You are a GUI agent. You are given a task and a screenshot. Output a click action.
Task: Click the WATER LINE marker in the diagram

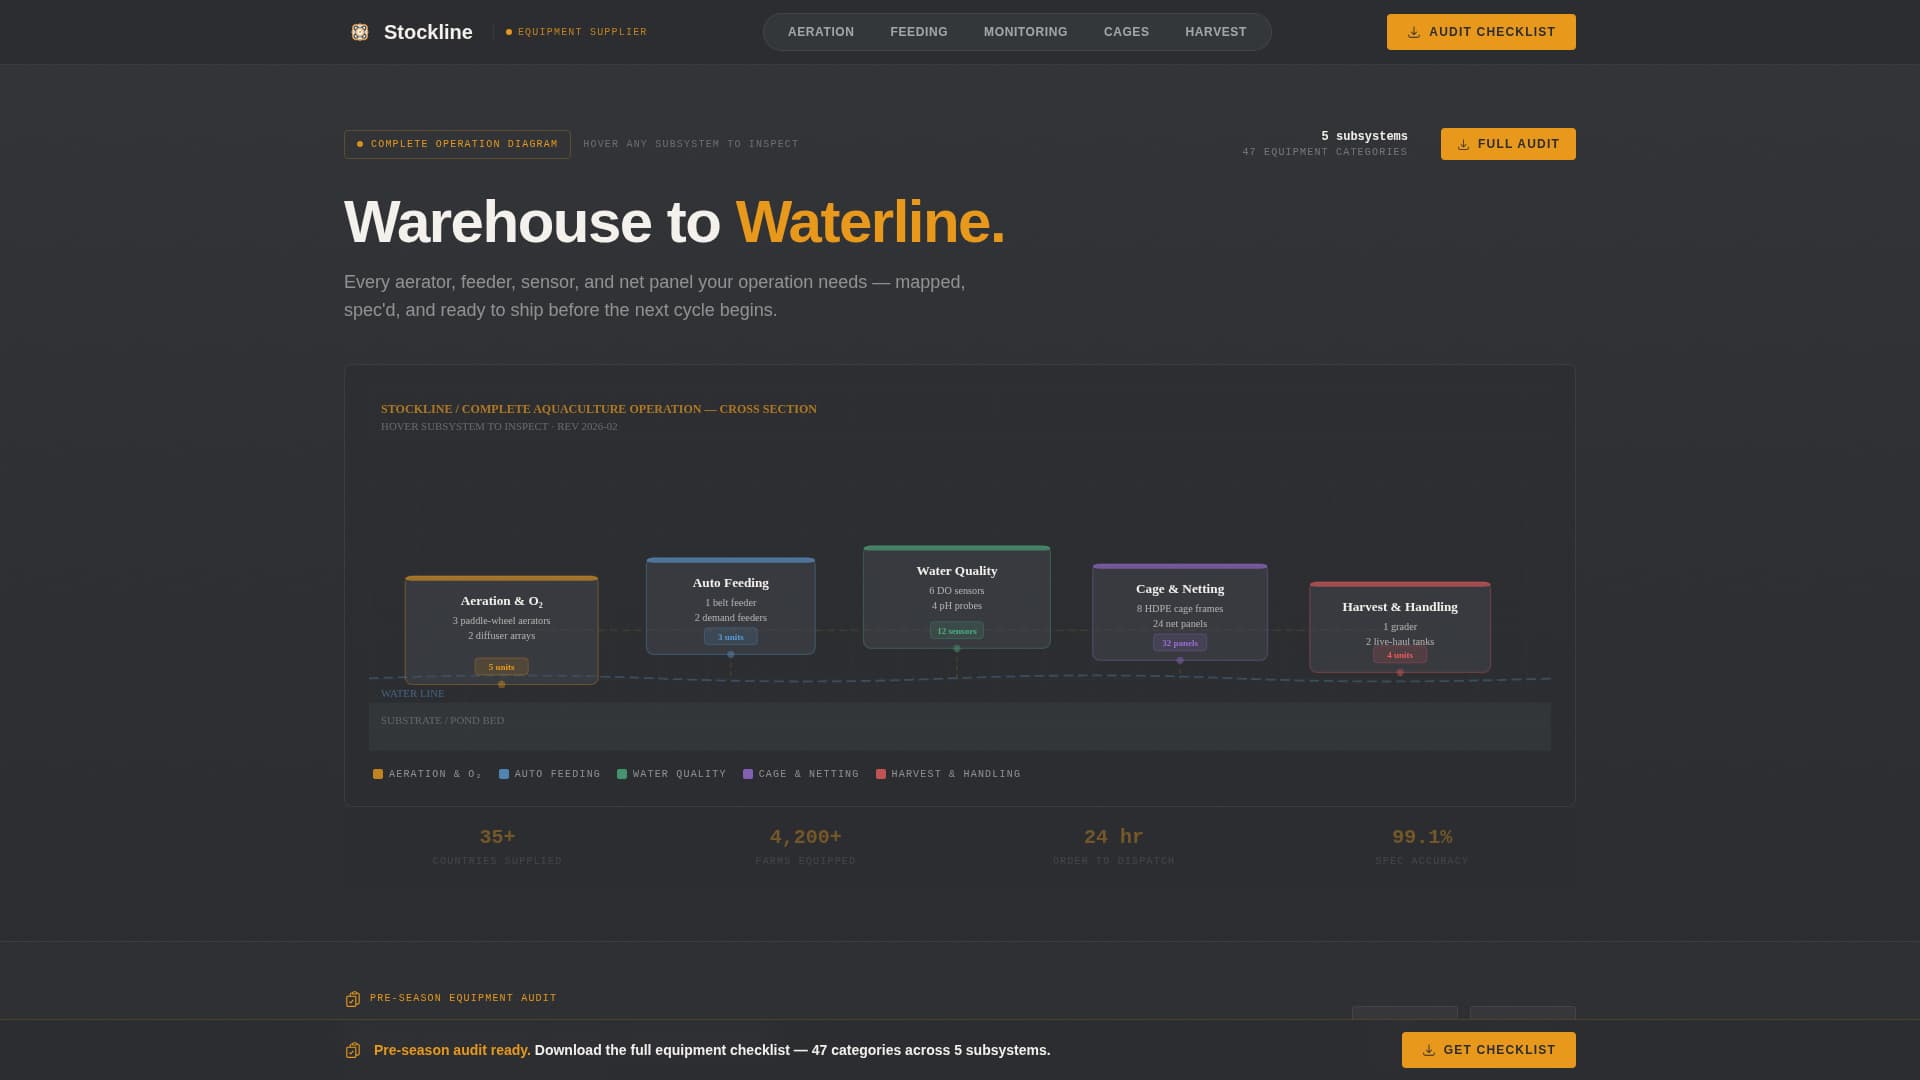411,693
